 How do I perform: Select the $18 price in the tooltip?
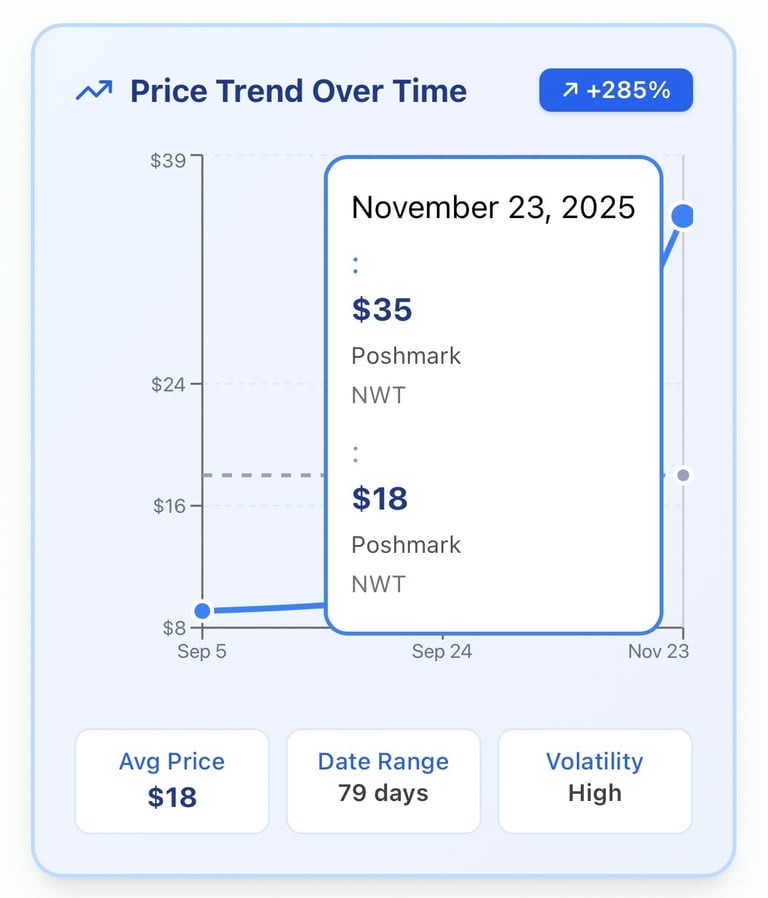click(380, 498)
